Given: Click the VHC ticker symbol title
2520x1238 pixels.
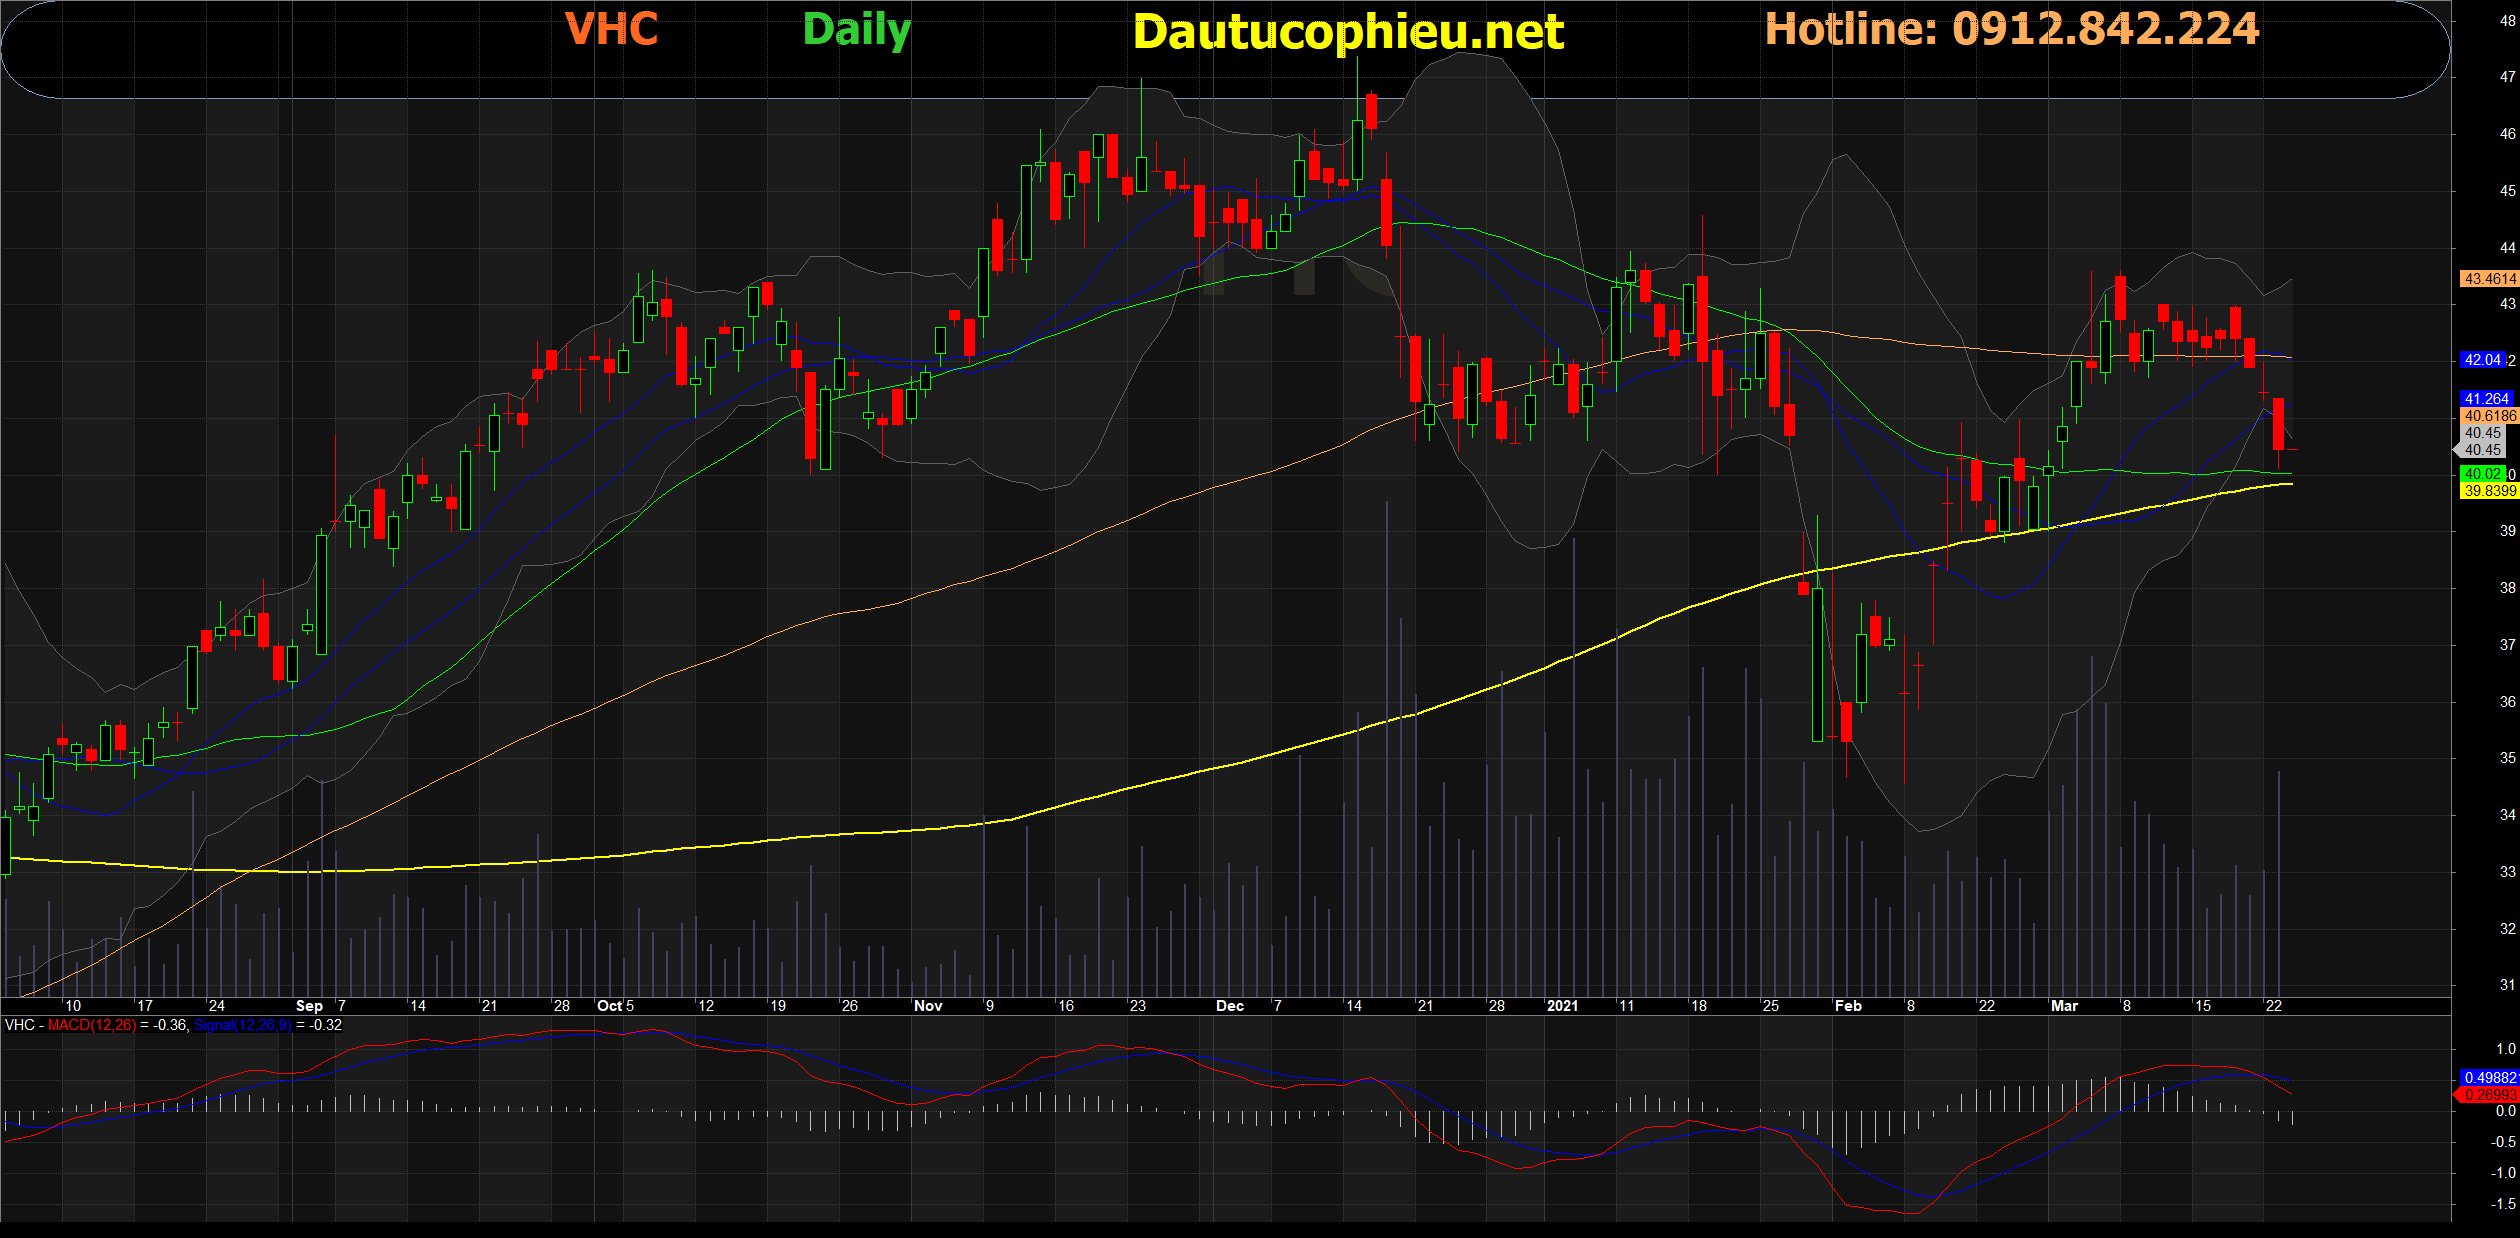Looking at the screenshot, I should click(611, 29).
